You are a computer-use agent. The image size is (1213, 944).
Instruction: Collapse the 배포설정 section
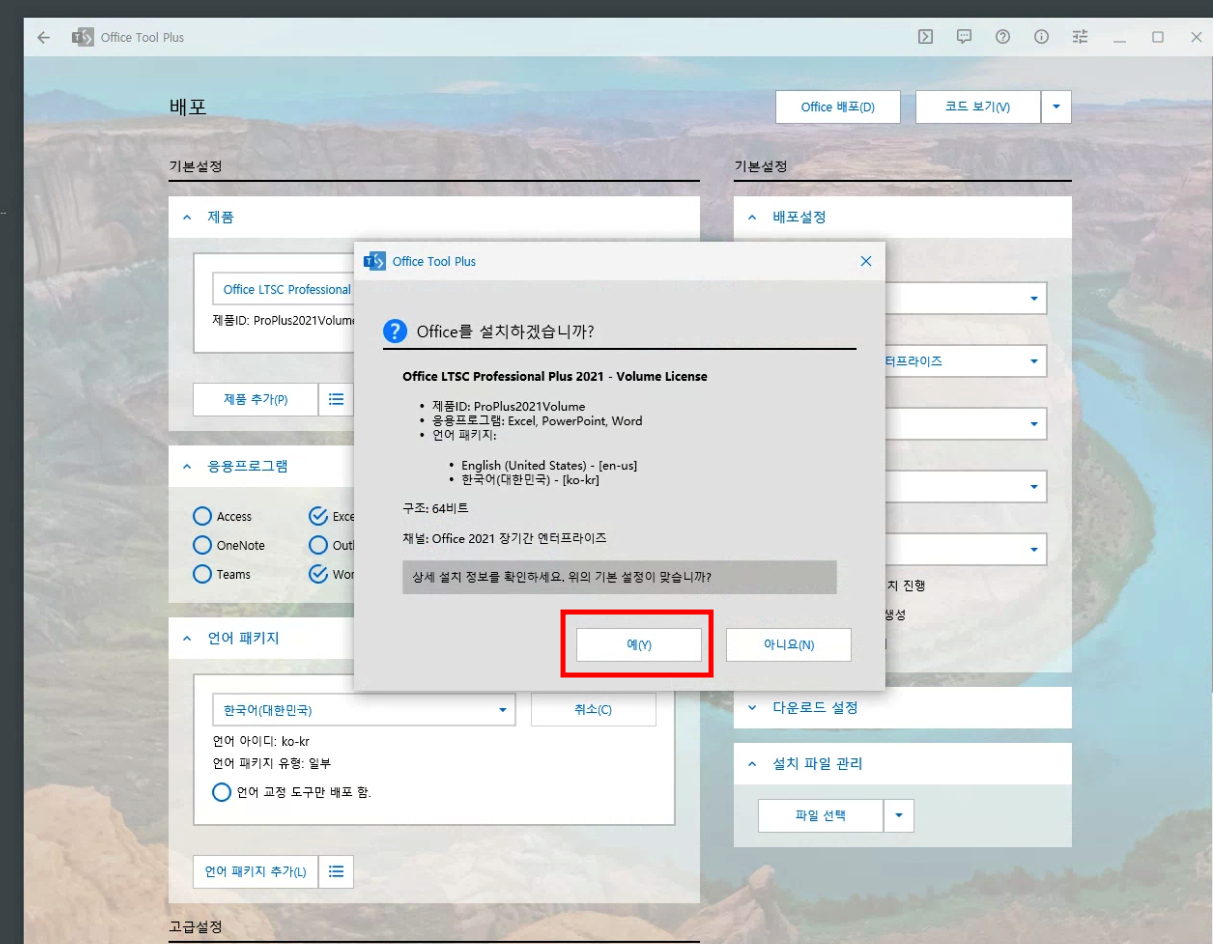click(x=752, y=217)
